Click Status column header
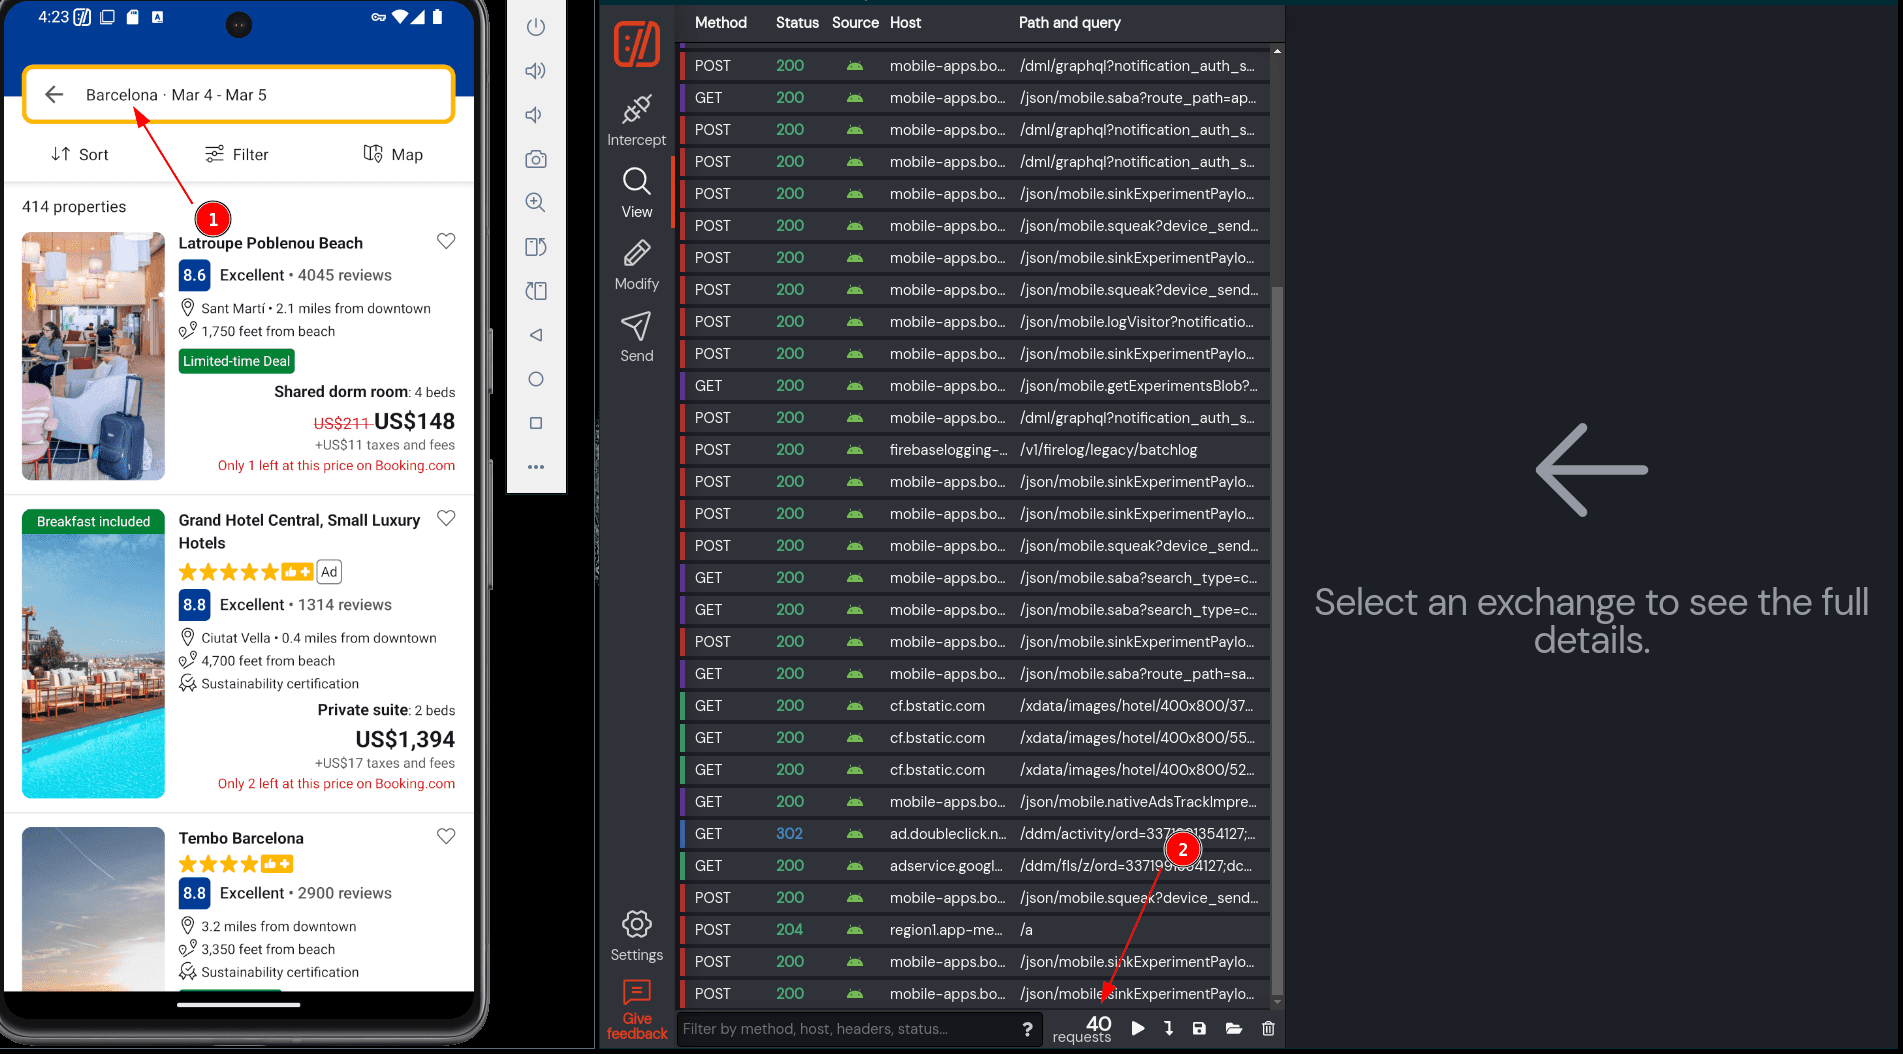The image size is (1903, 1054). click(797, 22)
